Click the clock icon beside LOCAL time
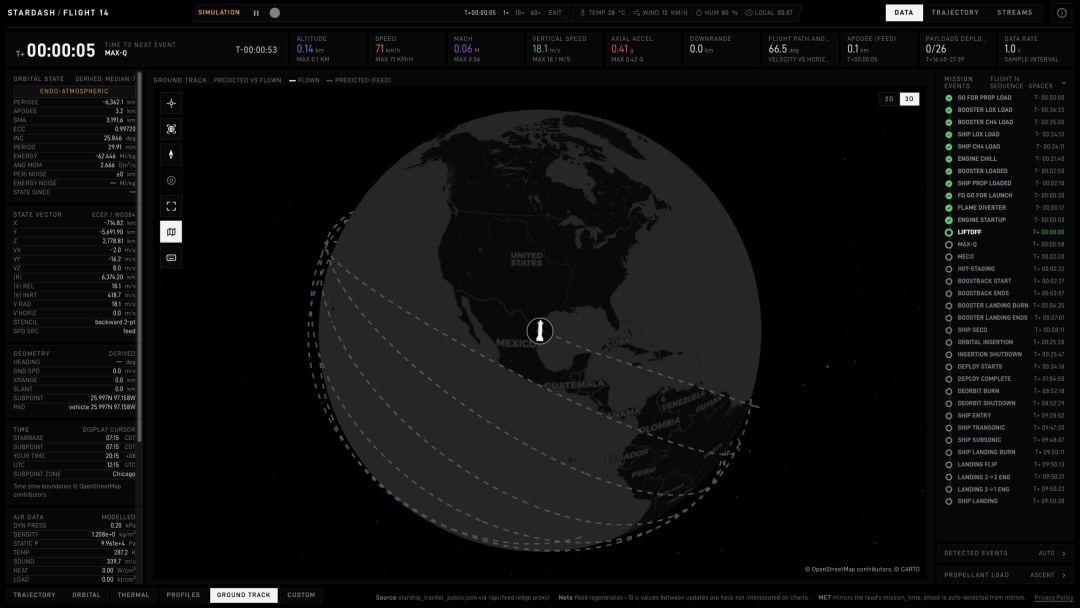1080x608 pixels. (749, 13)
